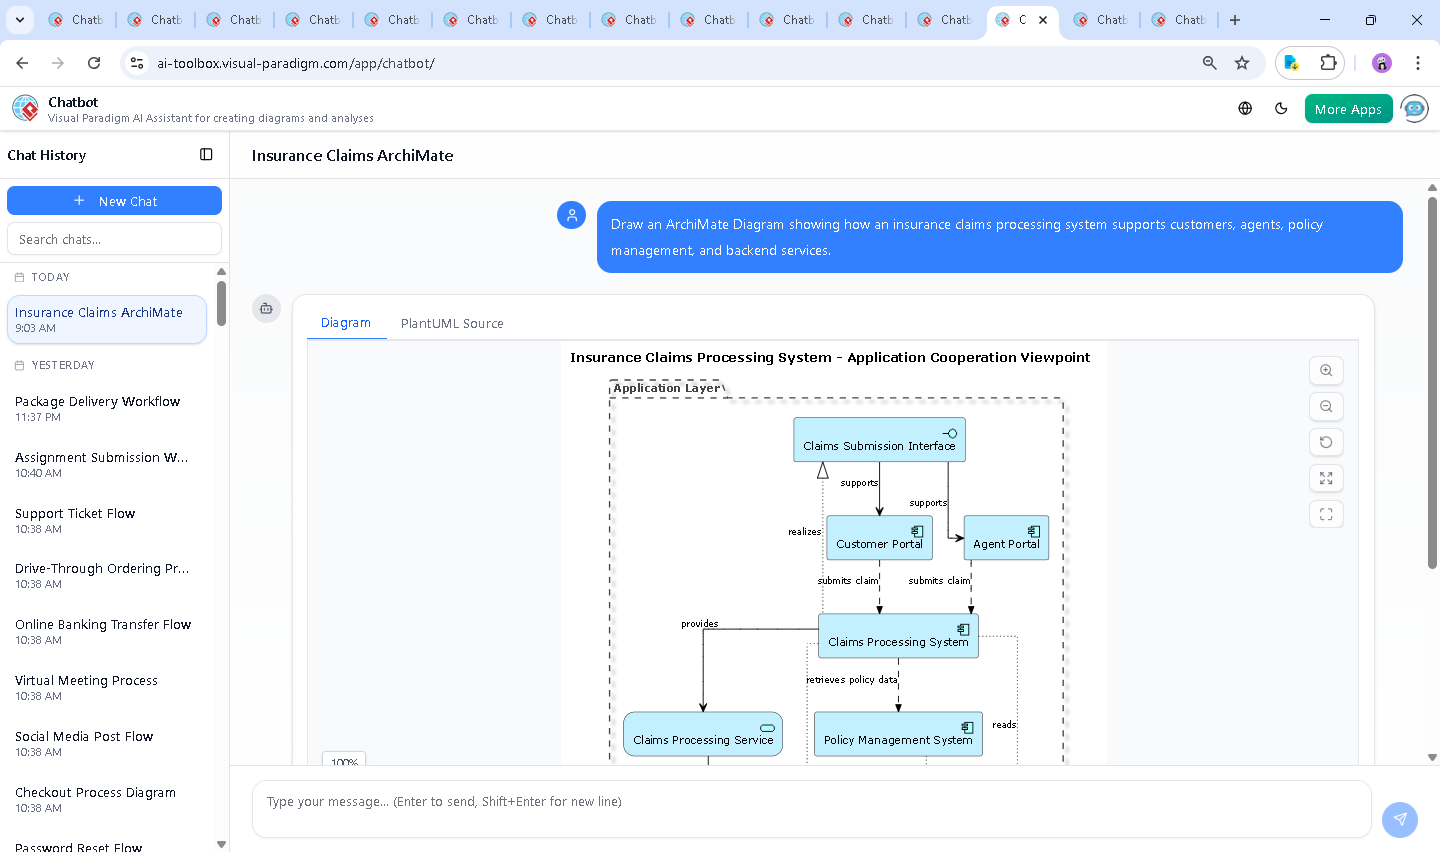Image resolution: width=1440 pixels, height=852 pixels.
Task: Bookmark the page with the star icon
Action: point(1242,62)
